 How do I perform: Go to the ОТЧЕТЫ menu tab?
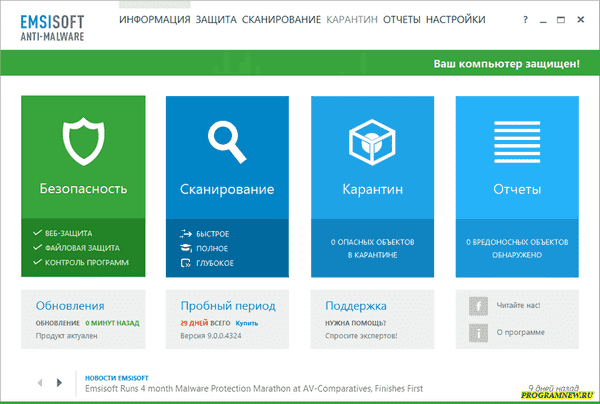(402, 20)
